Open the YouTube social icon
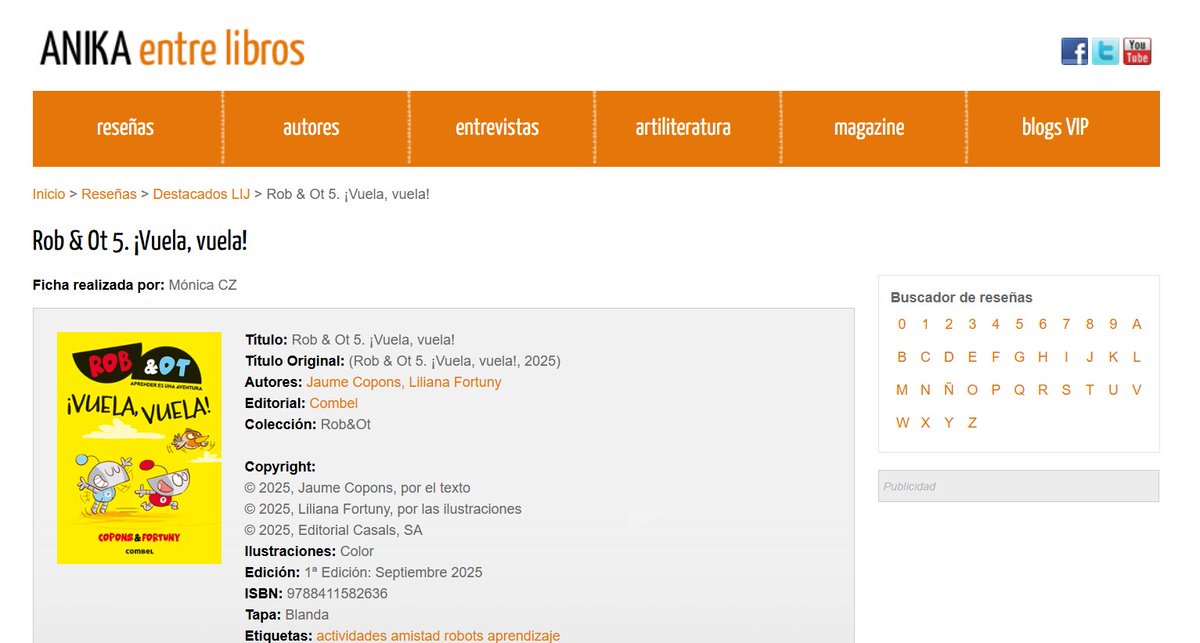 (x=1137, y=51)
